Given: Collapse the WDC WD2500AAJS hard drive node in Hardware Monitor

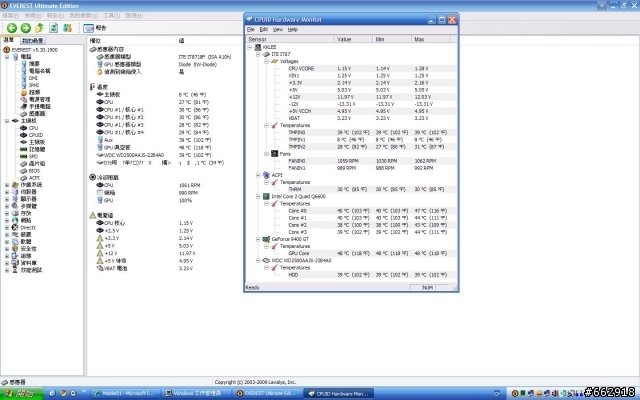Looking at the screenshot, I should [258, 260].
